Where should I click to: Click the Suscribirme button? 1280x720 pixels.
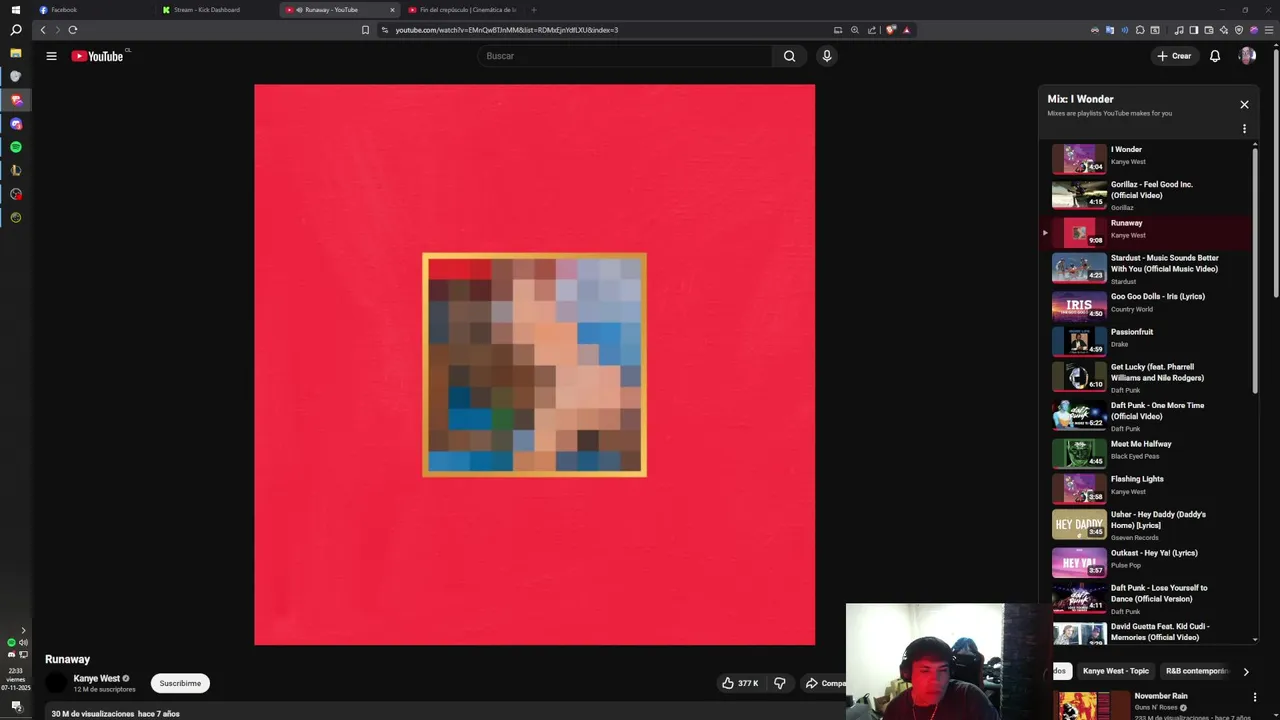click(x=180, y=683)
